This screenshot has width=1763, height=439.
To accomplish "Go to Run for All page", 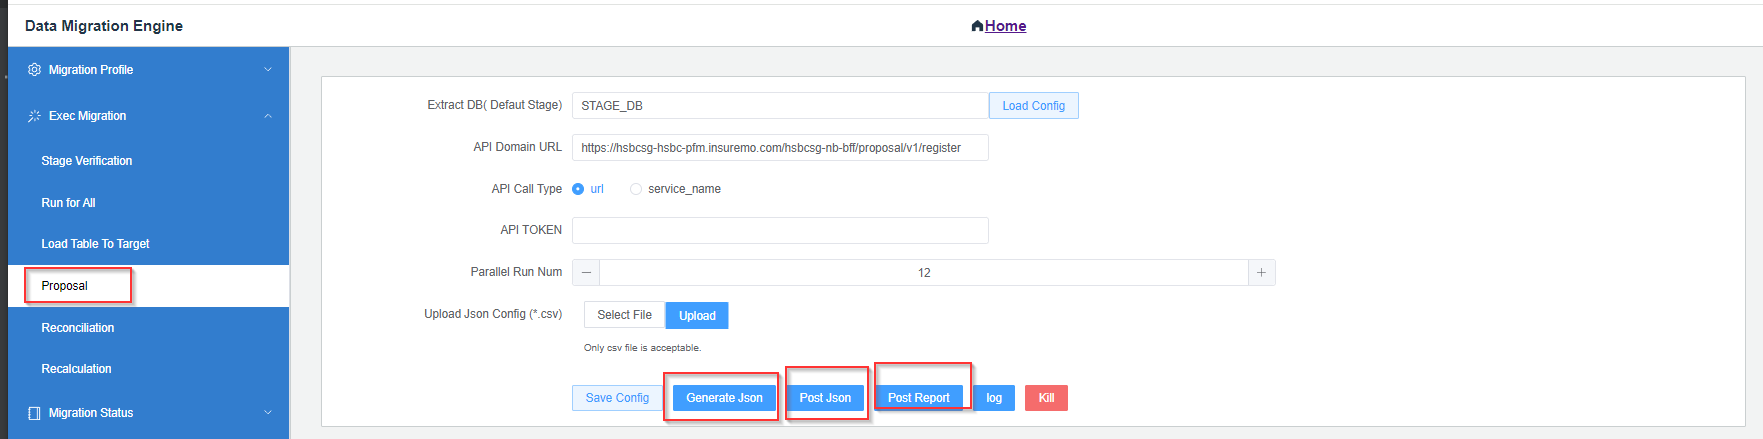I will pos(68,203).
